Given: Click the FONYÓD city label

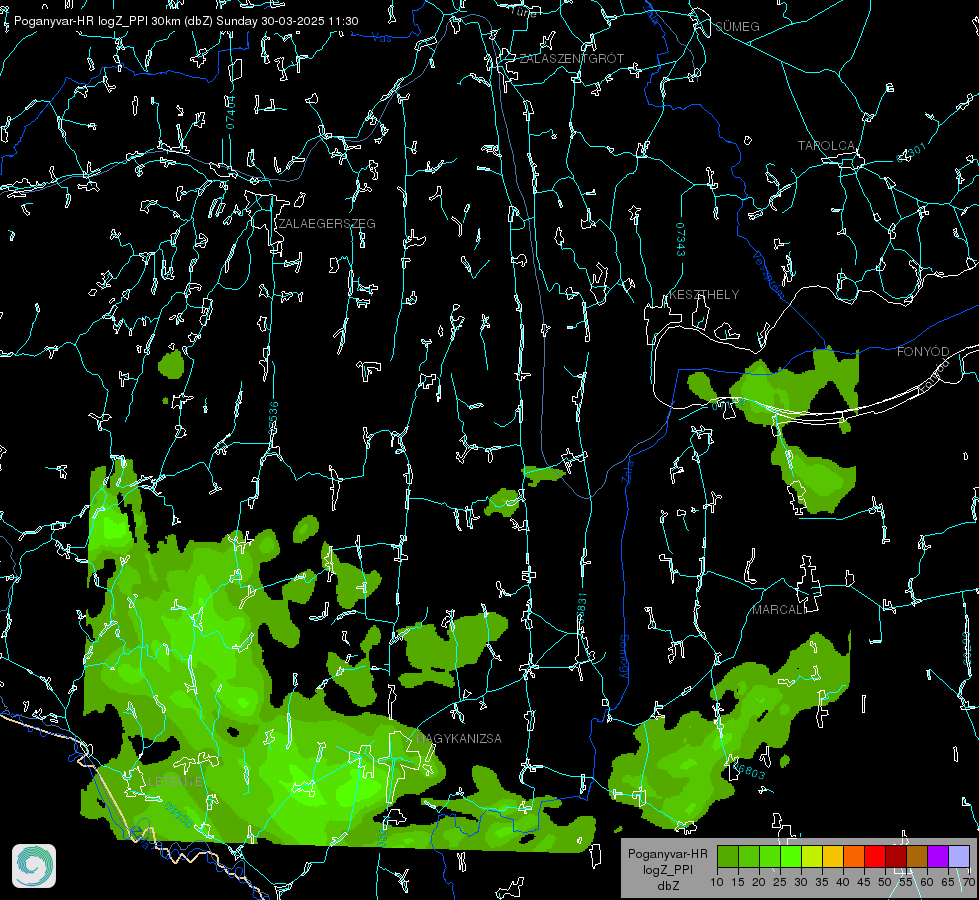Looking at the screenshot, I should point(923,352).
